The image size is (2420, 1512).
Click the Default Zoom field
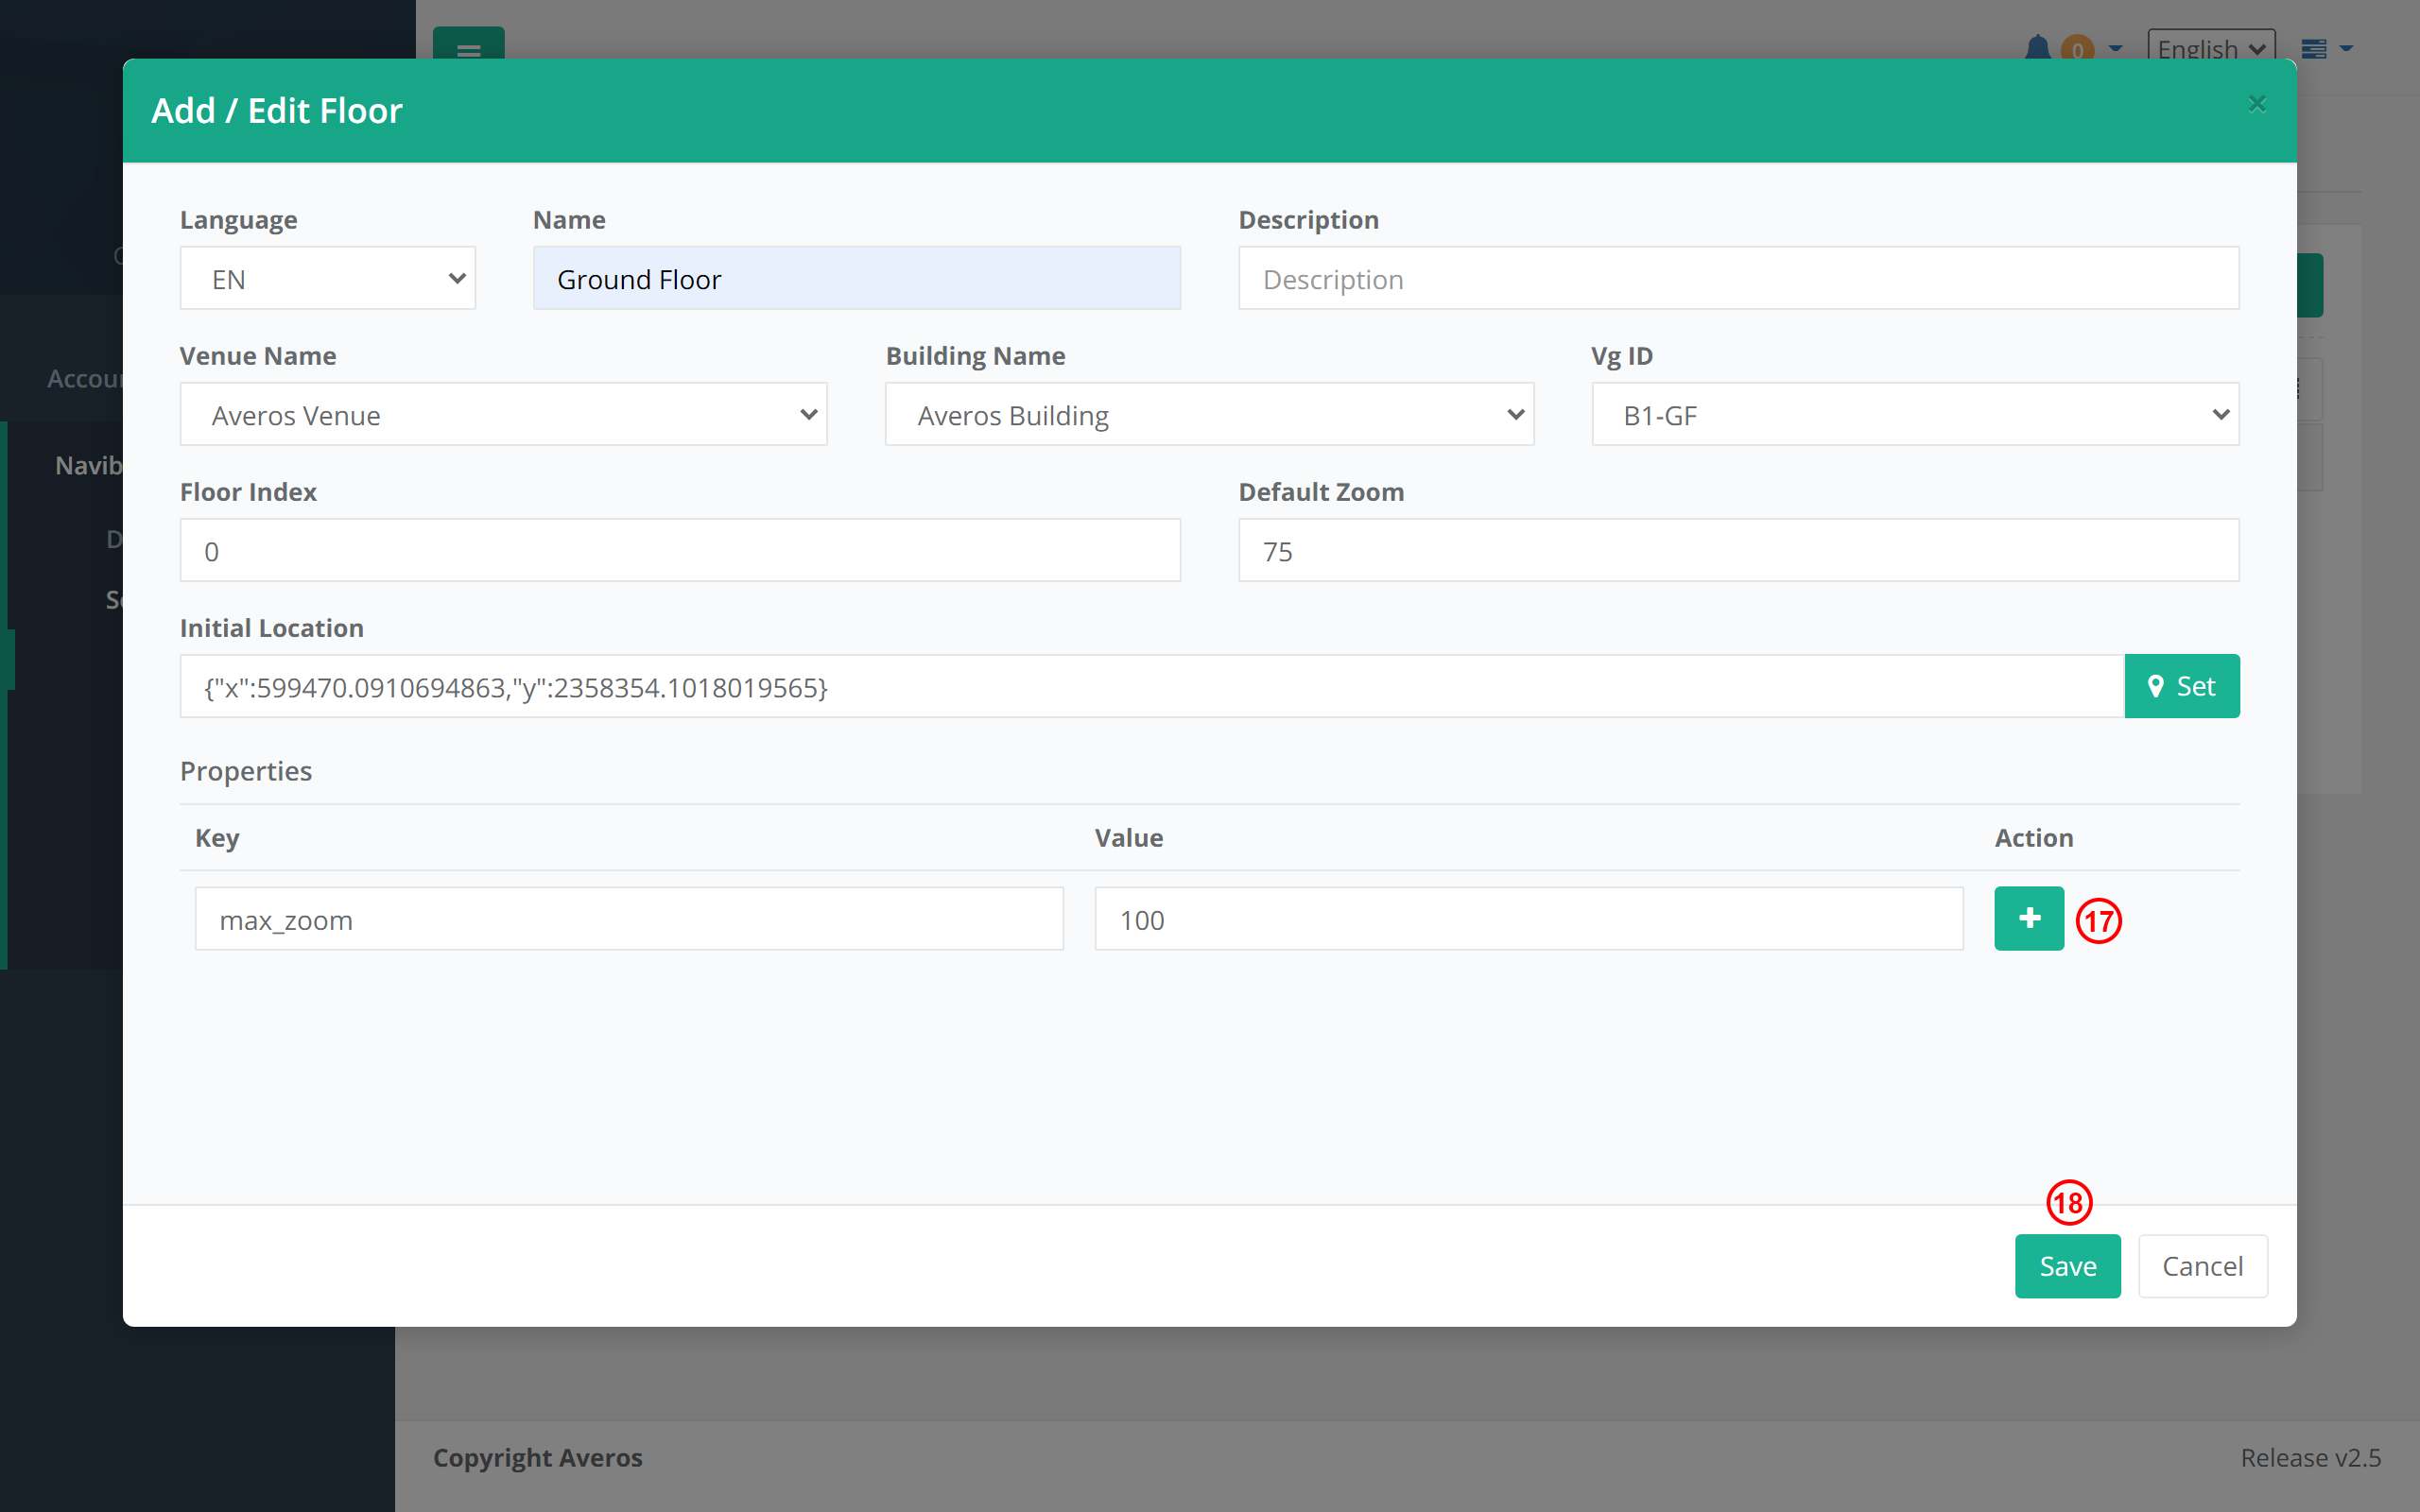click(x=1738, y=550)
